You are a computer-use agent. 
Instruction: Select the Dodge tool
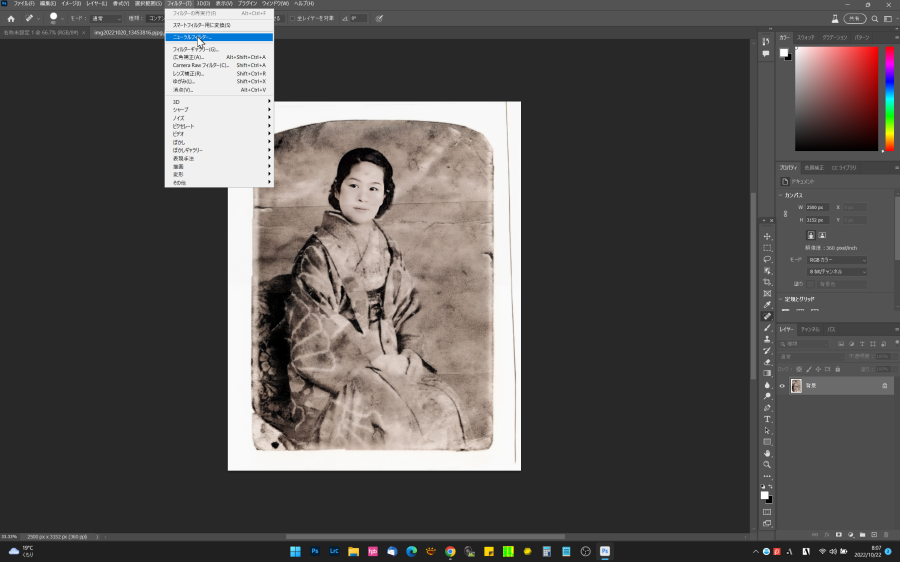(767, 396)
